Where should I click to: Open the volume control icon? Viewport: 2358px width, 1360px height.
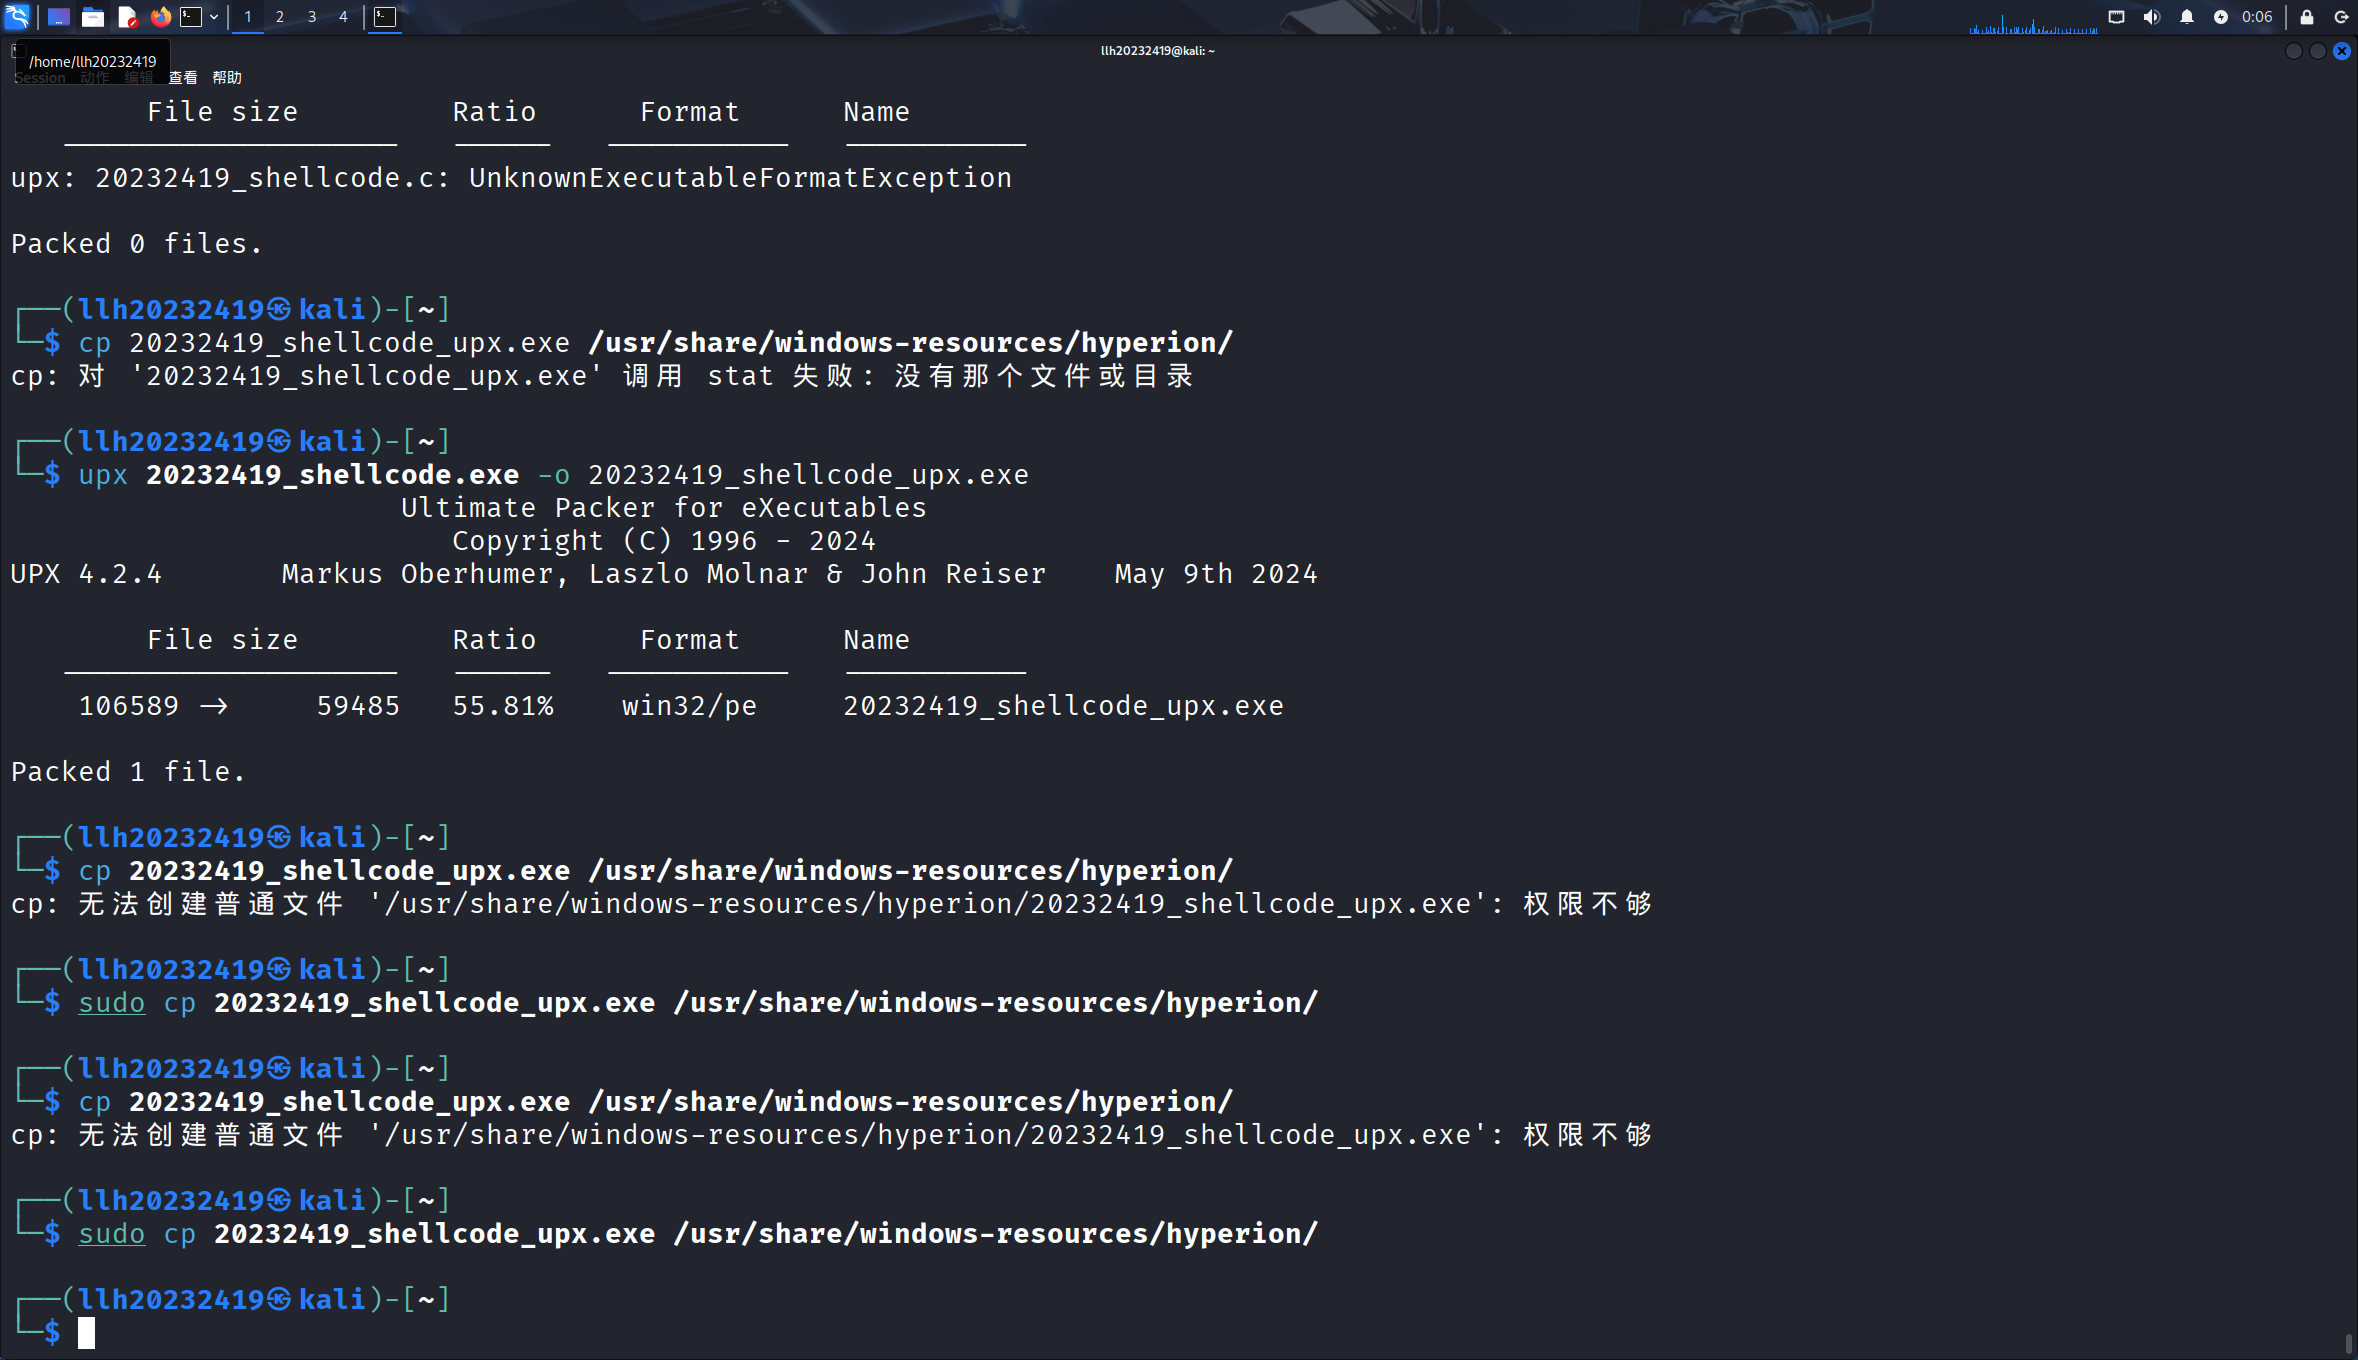[x=2152, y=17]
